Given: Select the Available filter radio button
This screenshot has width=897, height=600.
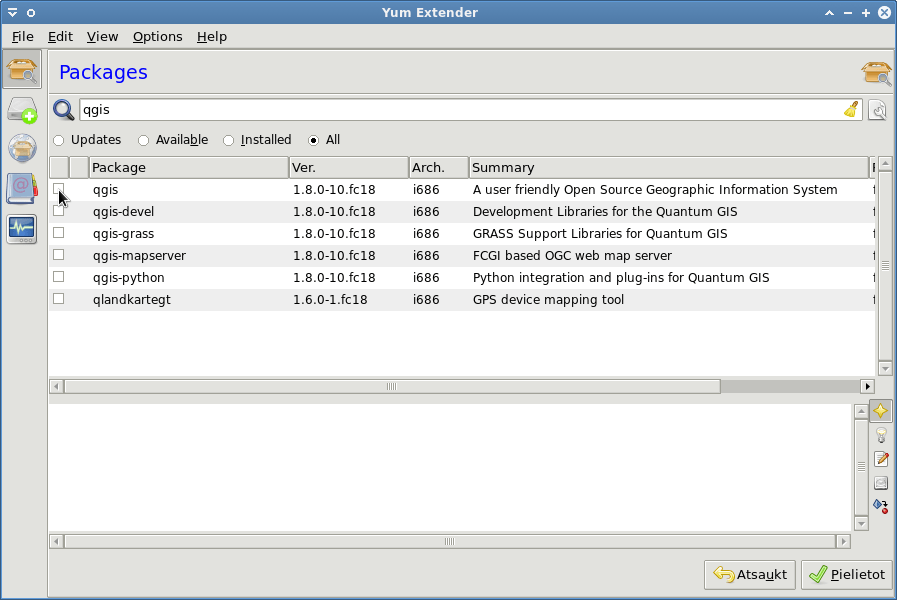Looking at the screenshot, I should tap(143, 140).
